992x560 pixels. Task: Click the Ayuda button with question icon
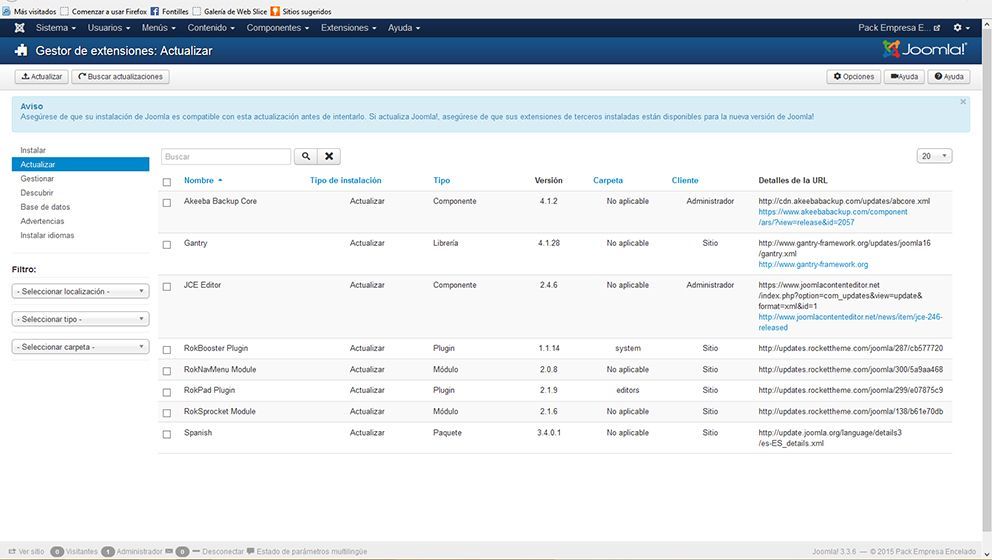tap(949, 77)
